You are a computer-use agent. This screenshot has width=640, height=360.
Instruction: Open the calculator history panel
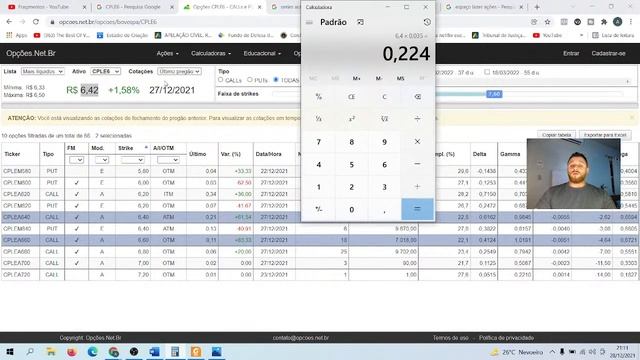tap(427, 22)
